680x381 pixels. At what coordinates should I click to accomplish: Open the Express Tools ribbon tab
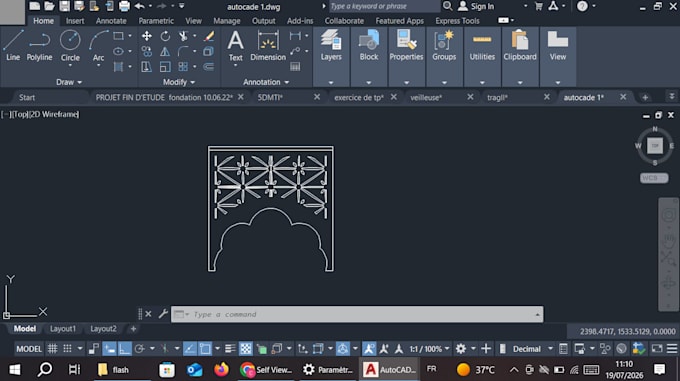[457, 20]
